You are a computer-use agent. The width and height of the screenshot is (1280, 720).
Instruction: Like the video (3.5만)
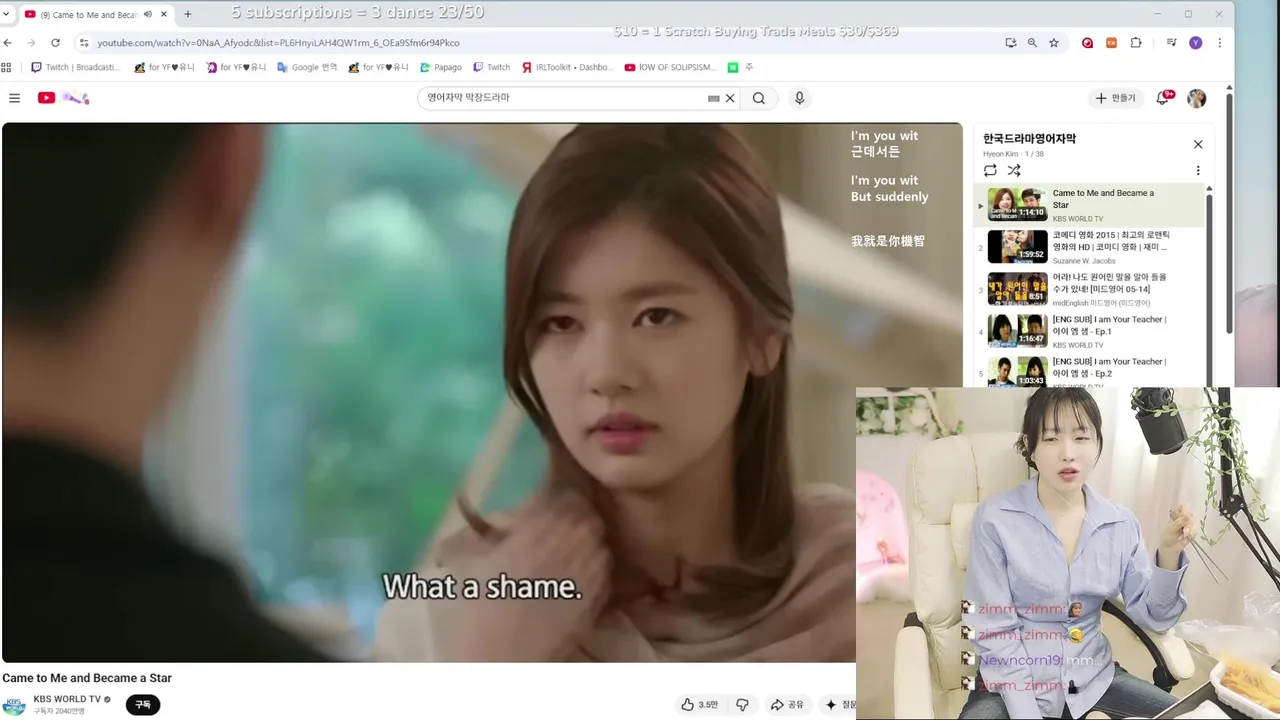(700, 705)
